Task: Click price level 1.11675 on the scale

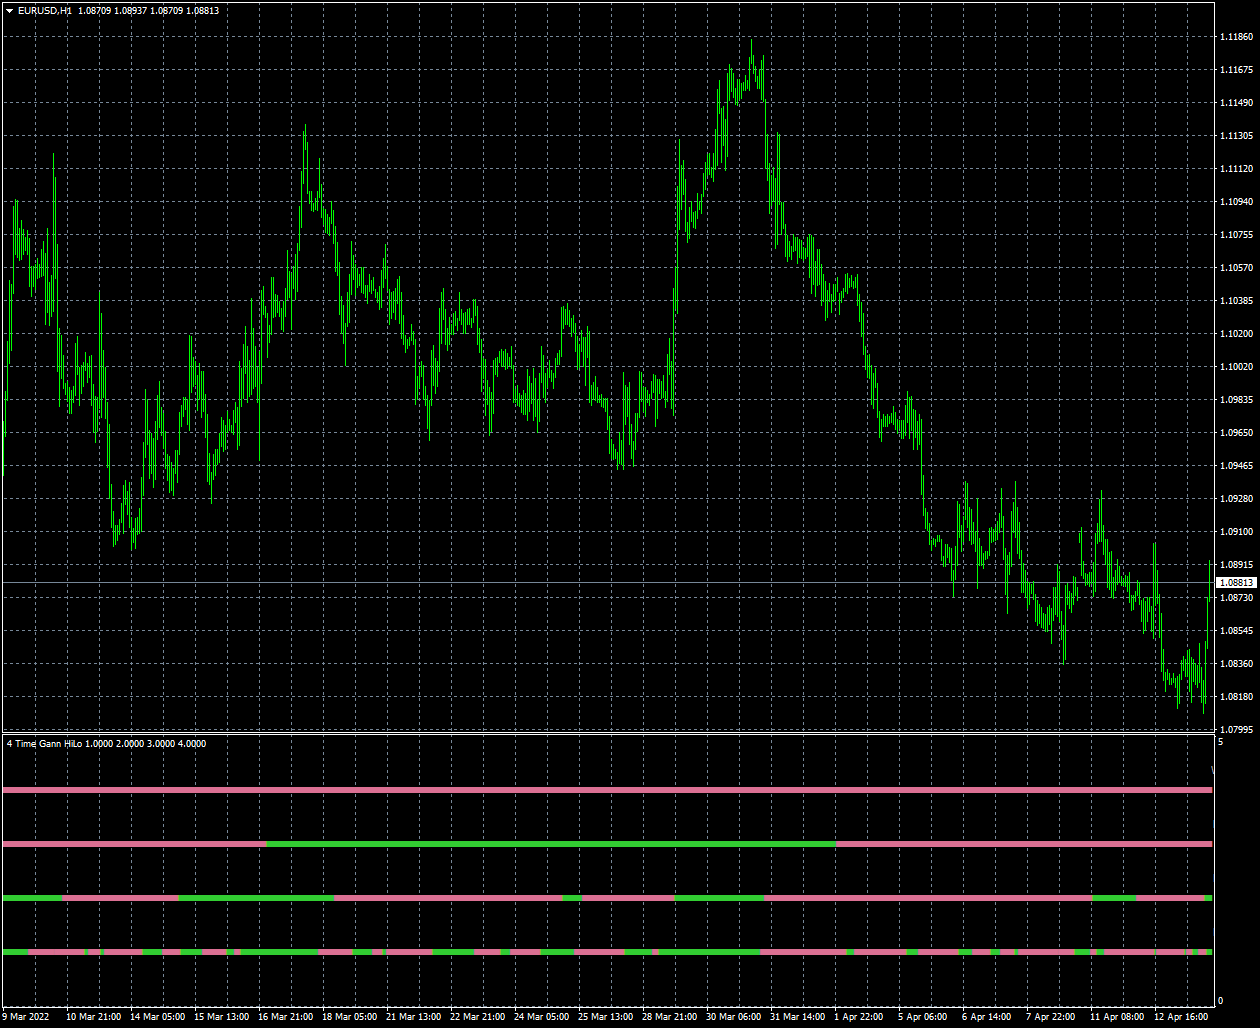Action: point(1236,70)
